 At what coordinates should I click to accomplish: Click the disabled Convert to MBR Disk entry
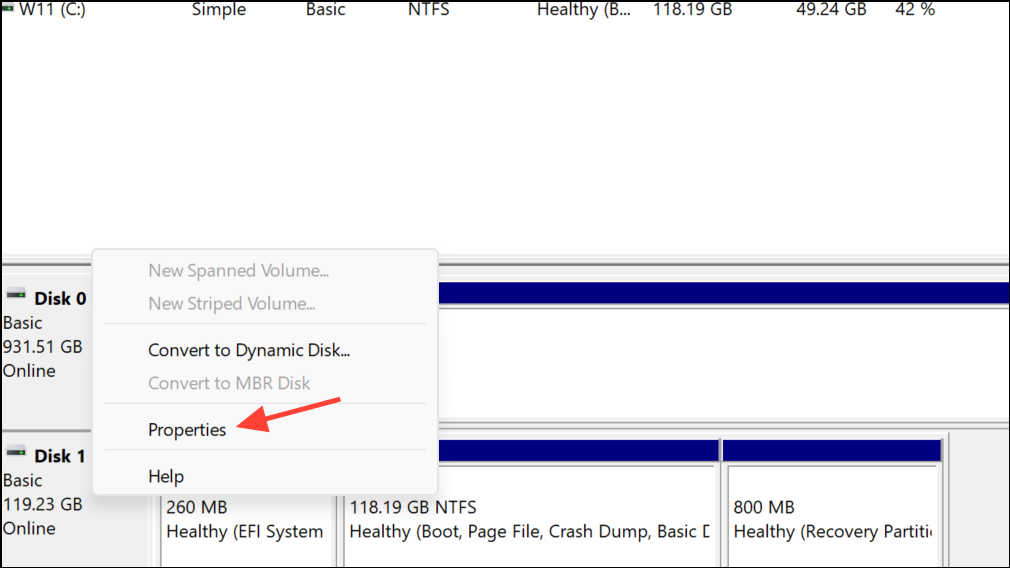[x=229, y=383]
